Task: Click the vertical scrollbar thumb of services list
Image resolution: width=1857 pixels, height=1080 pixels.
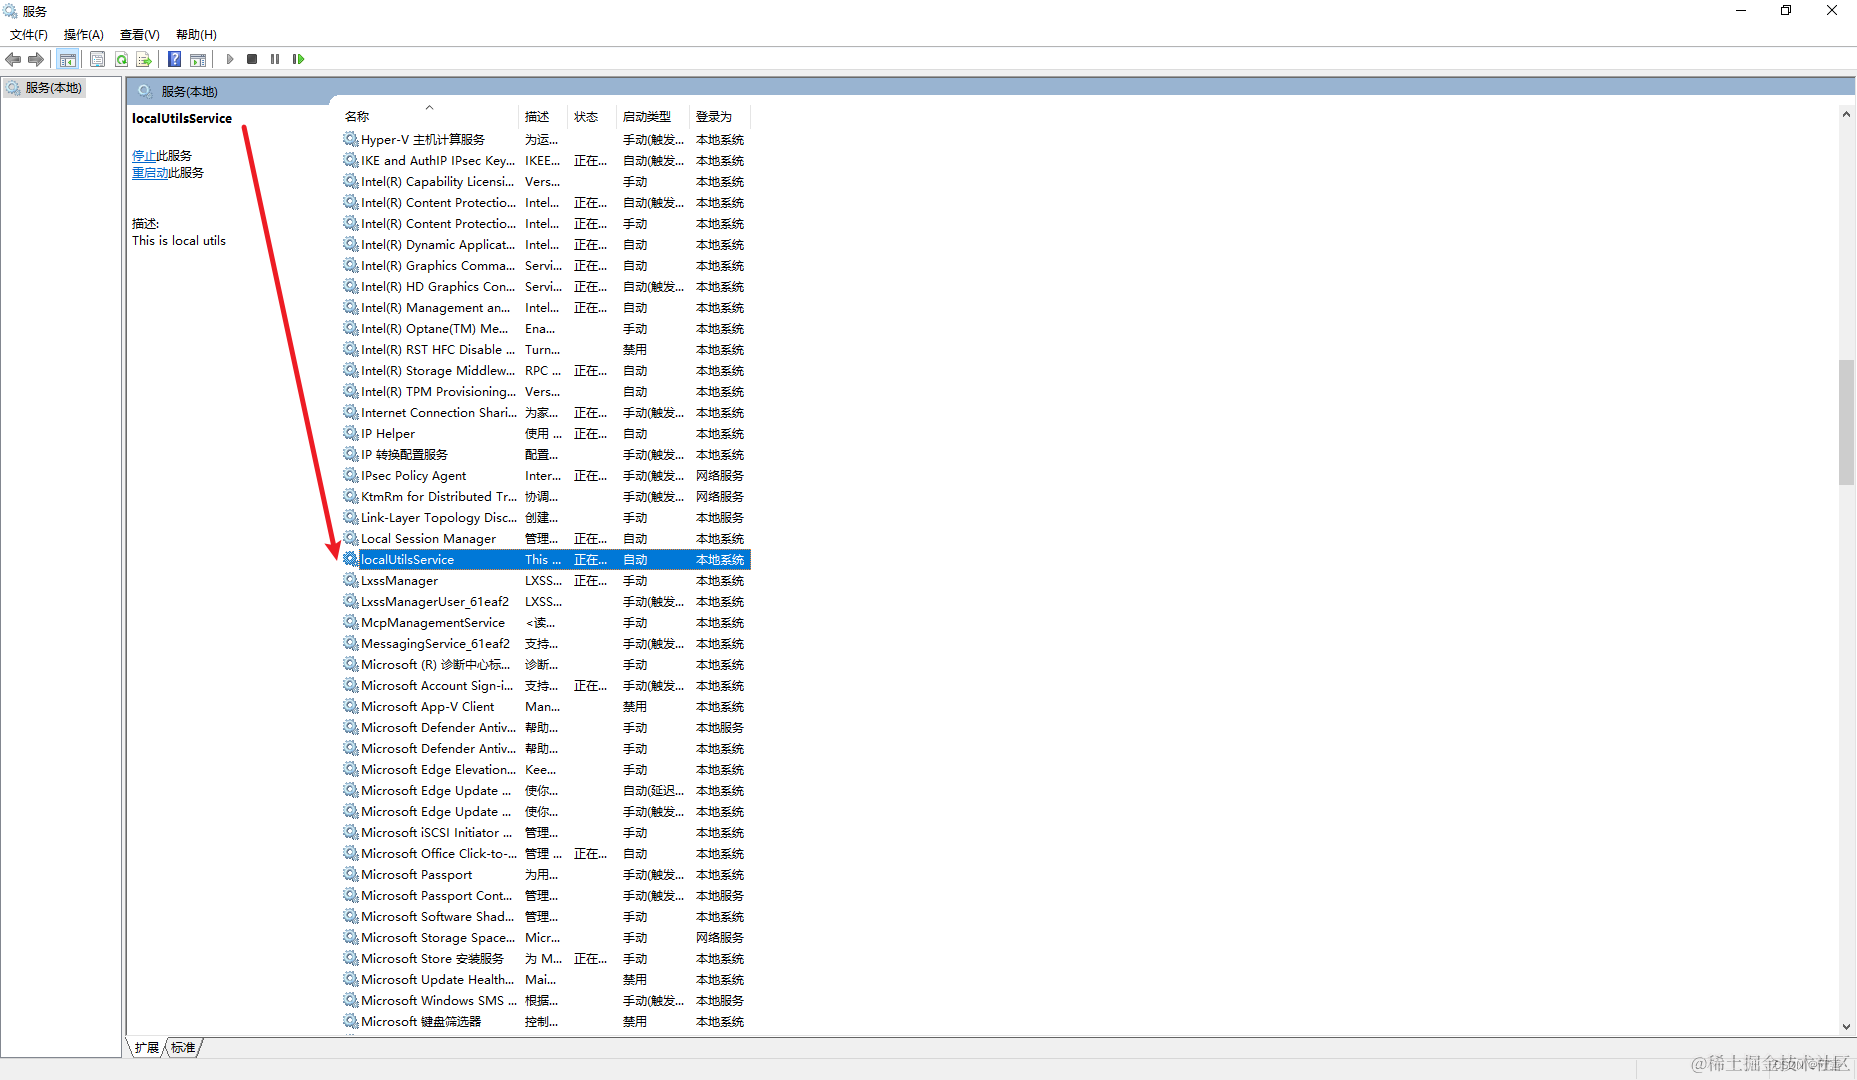Action: [1846, 422]
